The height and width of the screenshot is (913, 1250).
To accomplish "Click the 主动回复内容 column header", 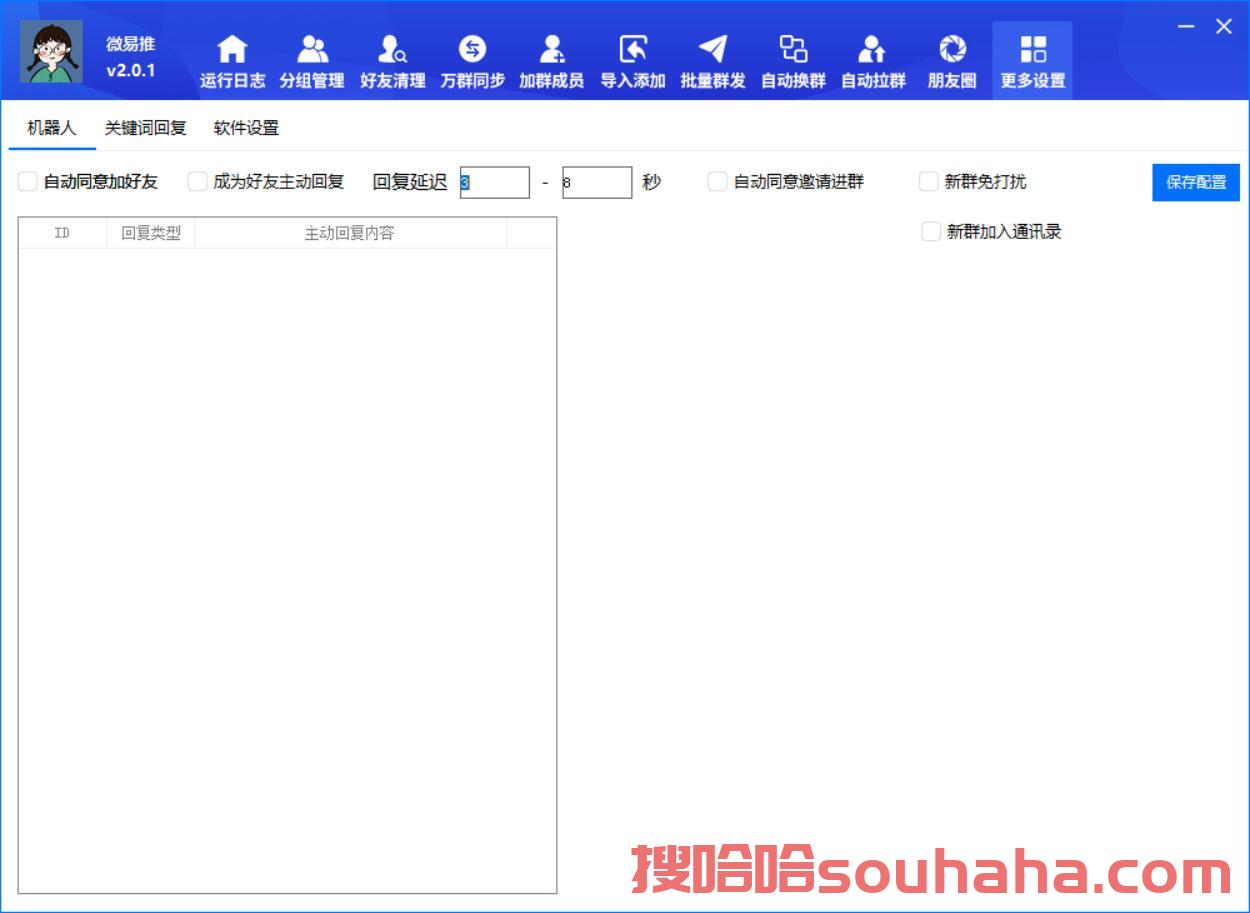I will point(350,233).
